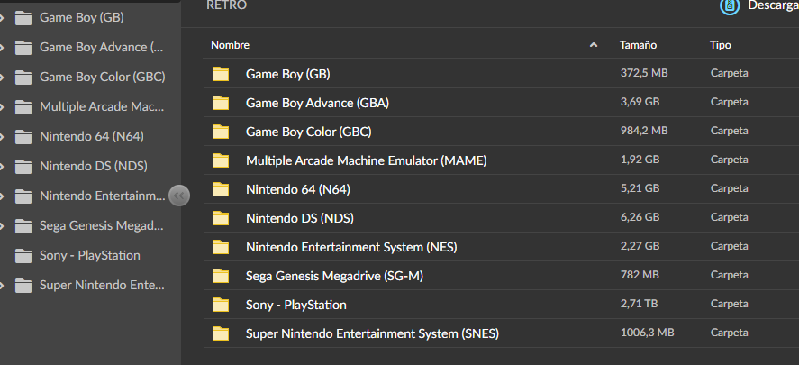This screenshot has height=365, width=799.
Task: Click the Sony - PlayStation folder icon in list
Action: 221,305
